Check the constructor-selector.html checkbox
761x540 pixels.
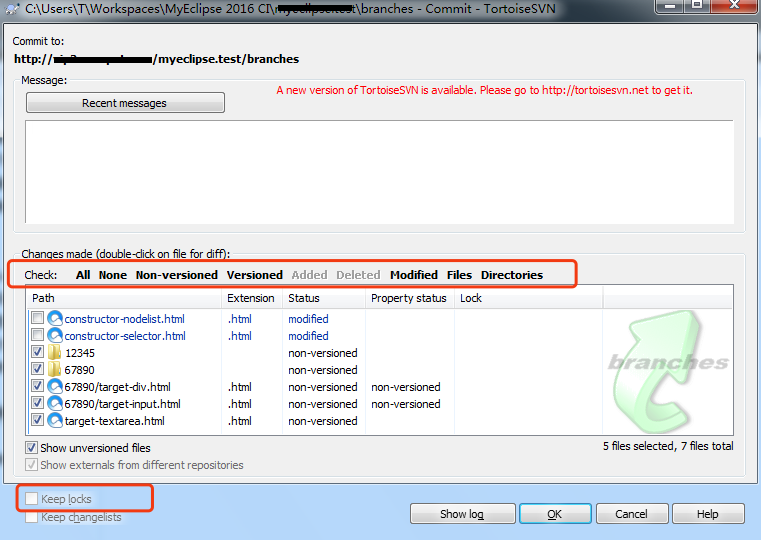[x=37, y=335]
